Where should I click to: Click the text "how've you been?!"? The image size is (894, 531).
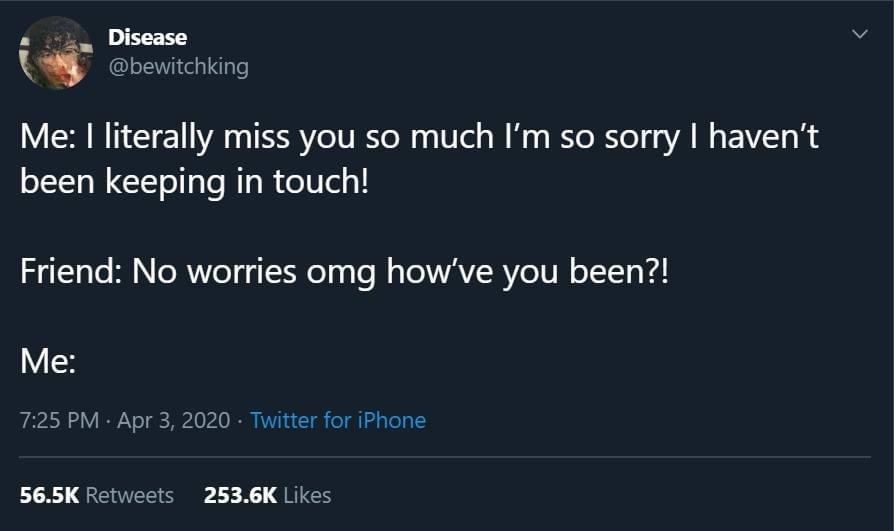coord(536,273)
